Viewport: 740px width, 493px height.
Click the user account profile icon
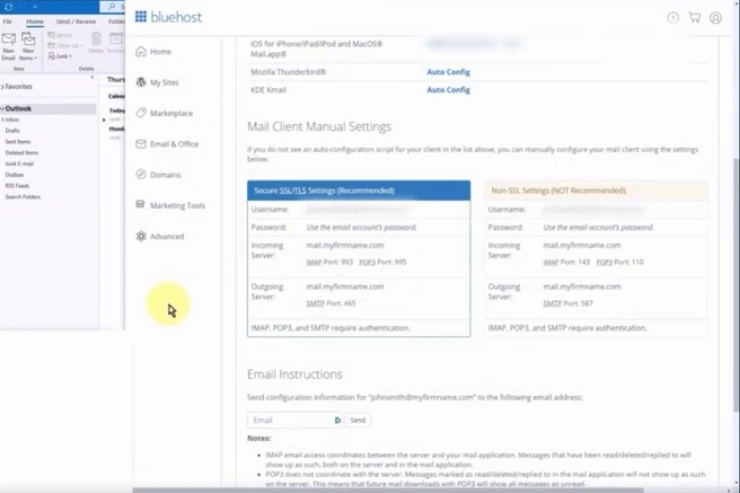click(716, 17)
